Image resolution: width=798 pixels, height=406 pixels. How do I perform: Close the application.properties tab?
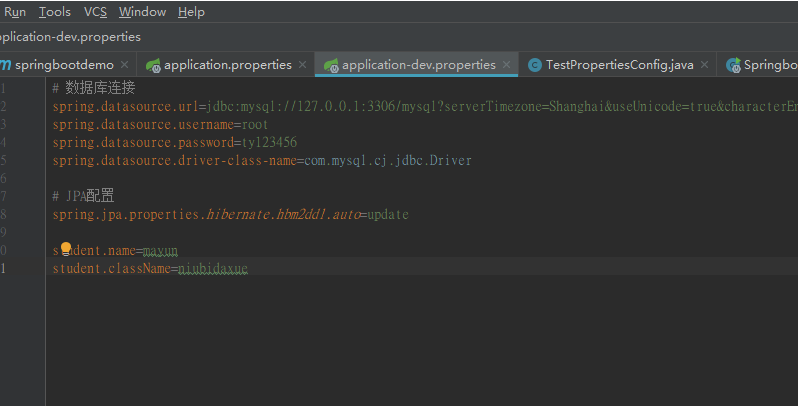[x=301, y=65]
